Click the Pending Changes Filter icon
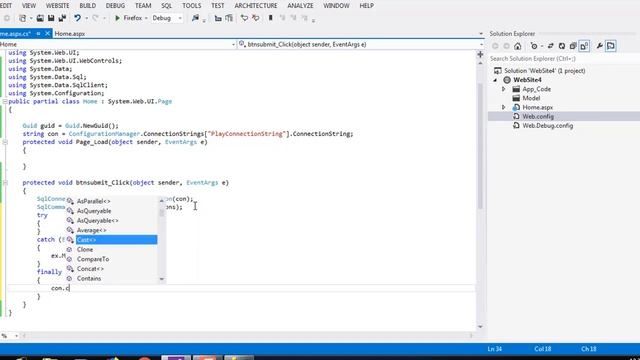Image resolution: width=640 pixels, height=360 pixels. [x=533, y=46]
